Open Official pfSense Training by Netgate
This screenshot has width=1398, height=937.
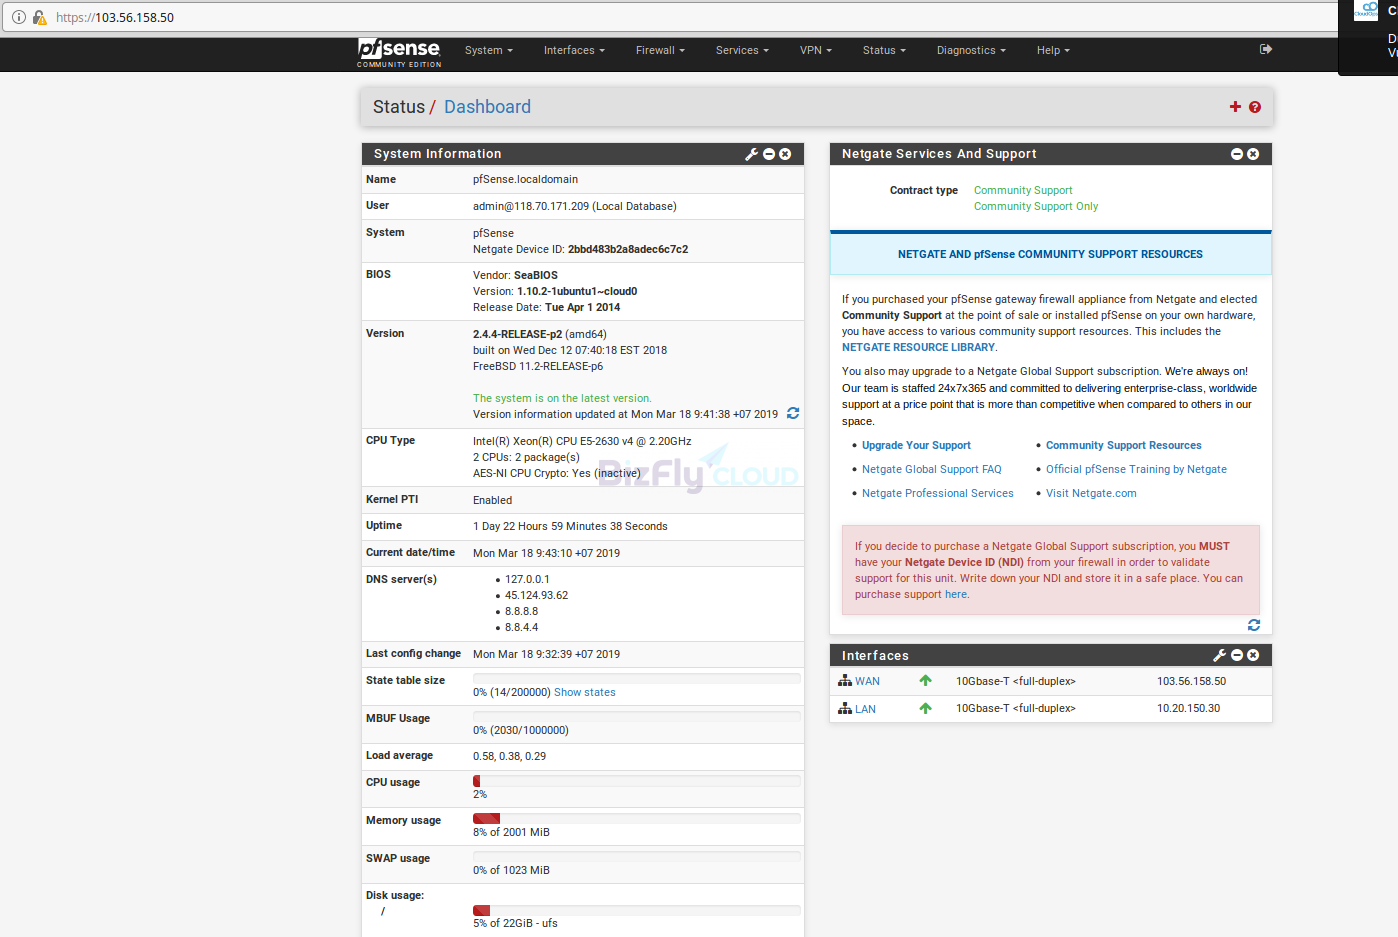(x=1136, y=469)
